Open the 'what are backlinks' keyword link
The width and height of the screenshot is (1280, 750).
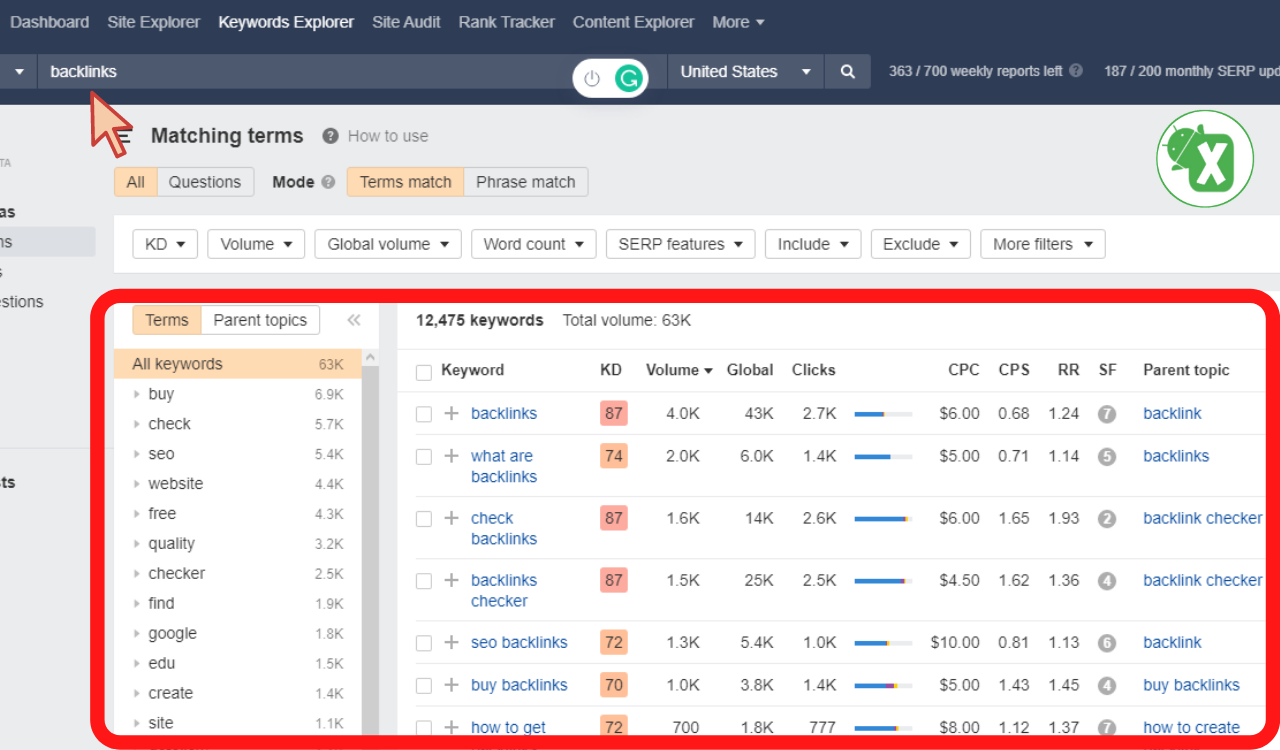point(504,466)
